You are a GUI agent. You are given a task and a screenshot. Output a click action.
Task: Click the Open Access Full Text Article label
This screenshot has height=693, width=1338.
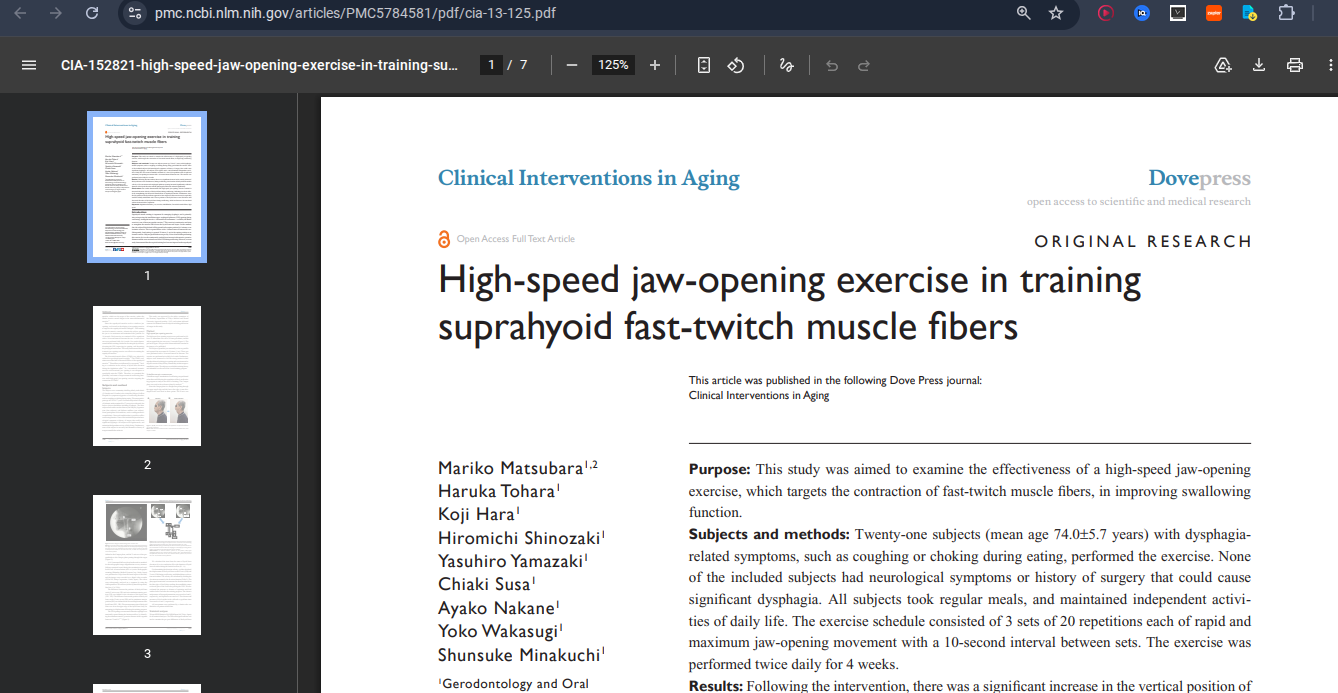pyautogui.click(x=516, y=239)
